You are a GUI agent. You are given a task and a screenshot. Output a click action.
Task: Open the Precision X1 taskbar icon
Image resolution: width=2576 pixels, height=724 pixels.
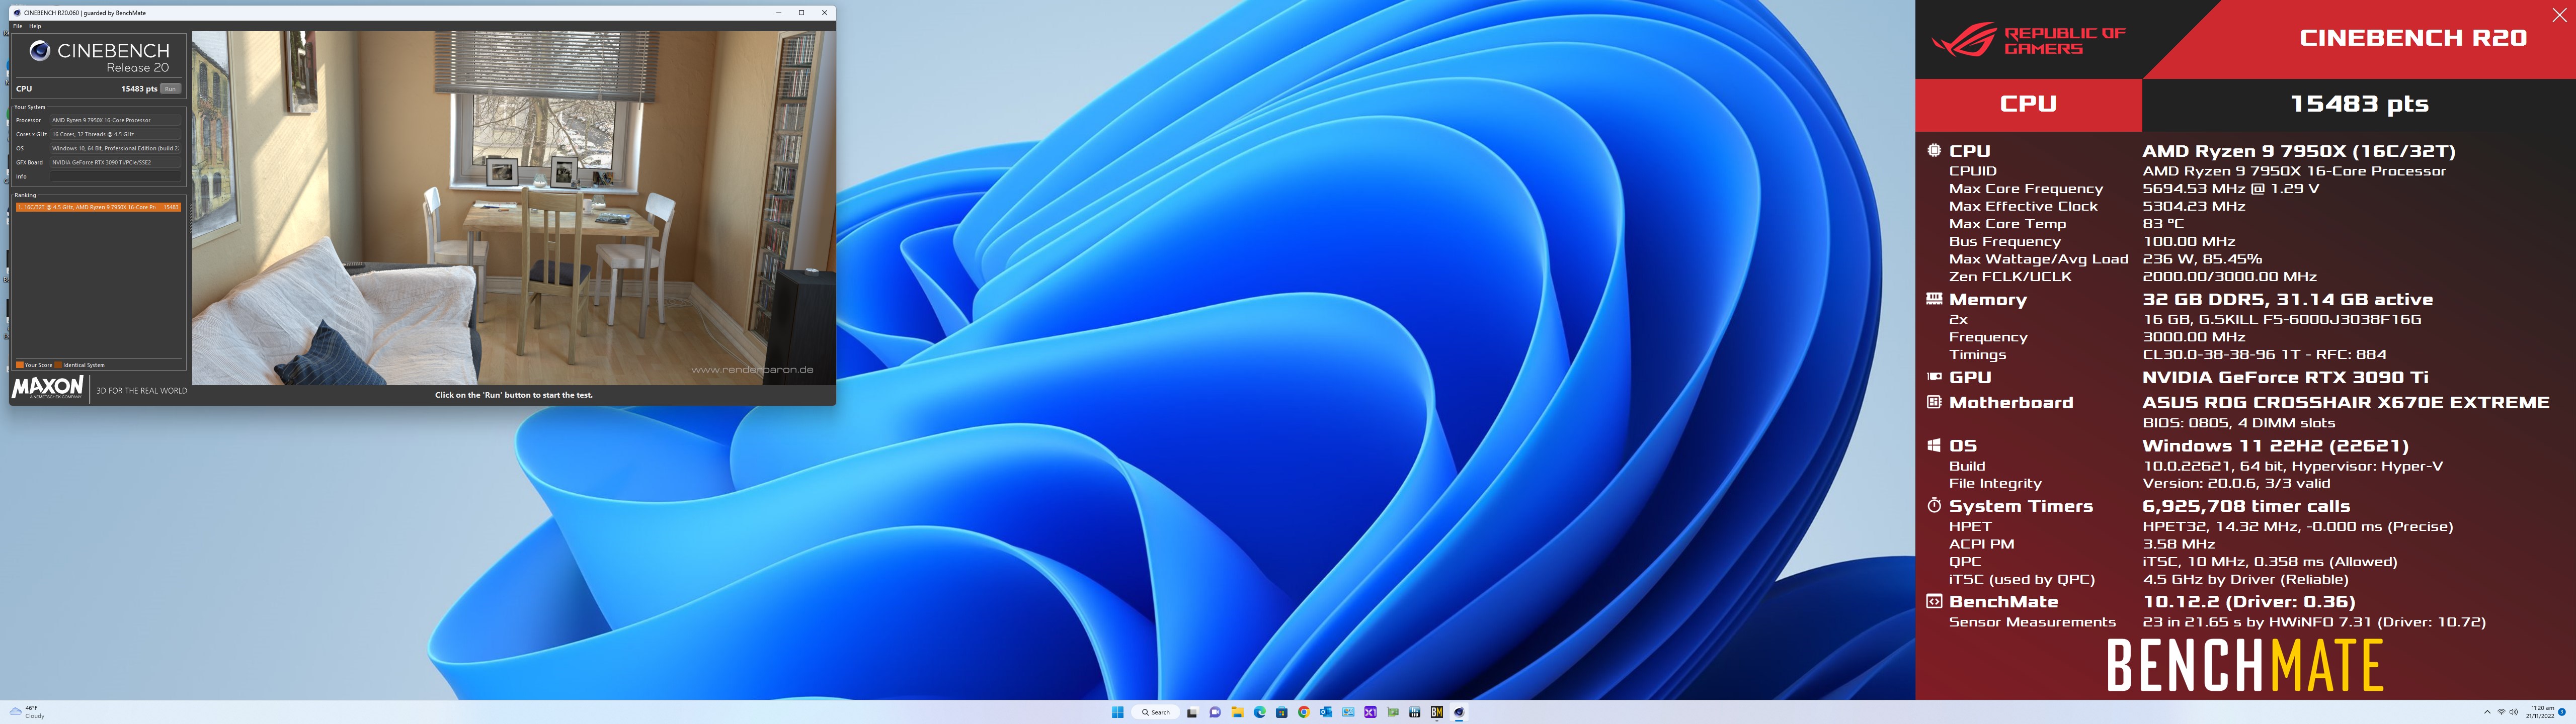click(1370, 712)
